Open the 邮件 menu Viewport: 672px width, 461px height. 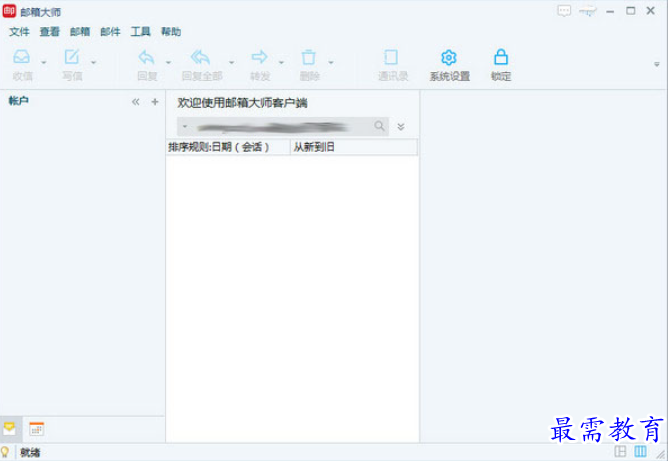pyautogui.click(x=110, y=32)
